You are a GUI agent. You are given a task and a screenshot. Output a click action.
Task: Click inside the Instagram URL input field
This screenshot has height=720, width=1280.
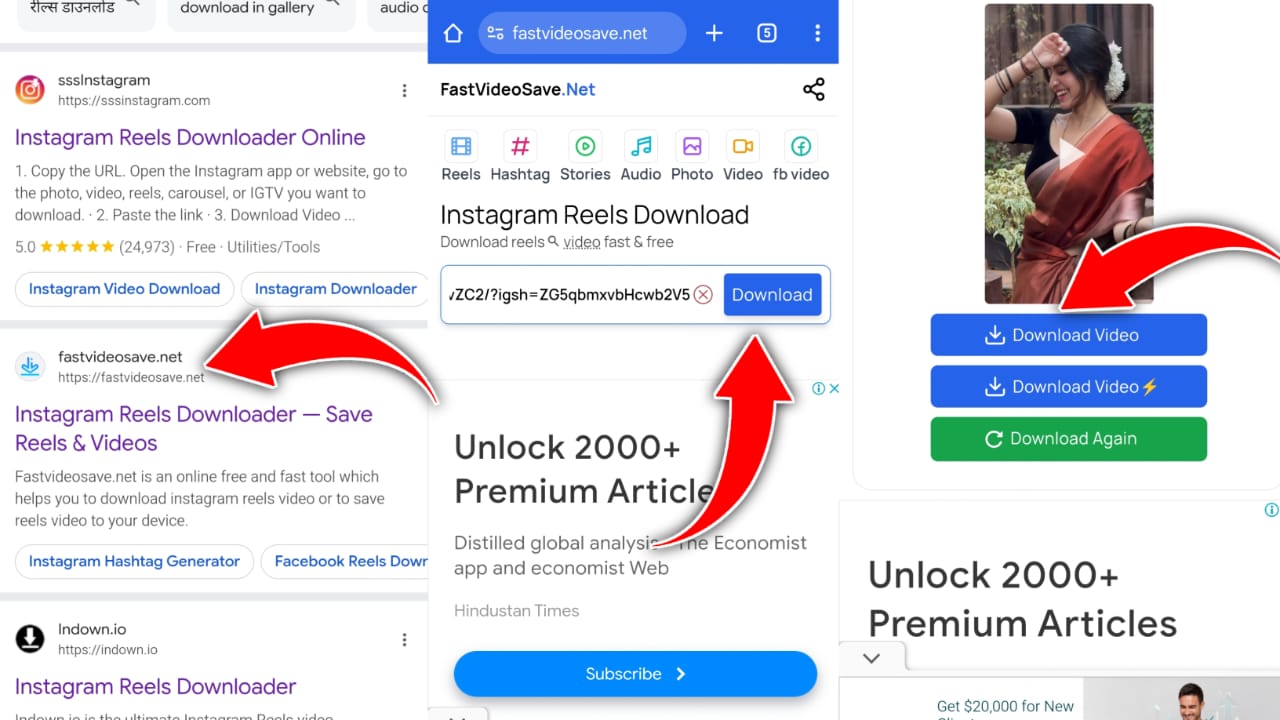570,295
